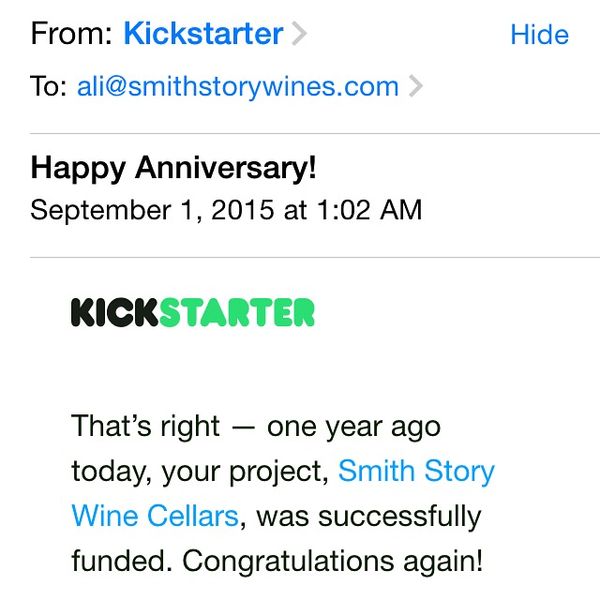
Task: Open the Smith Story project link
Action: (416, 471)
